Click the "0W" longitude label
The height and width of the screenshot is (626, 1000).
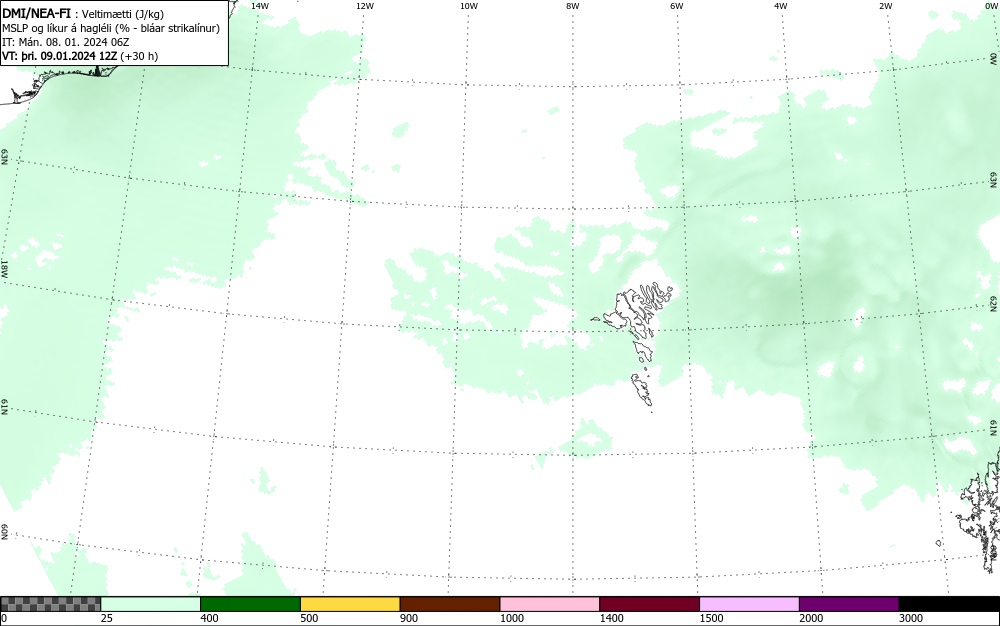point(990,6)
